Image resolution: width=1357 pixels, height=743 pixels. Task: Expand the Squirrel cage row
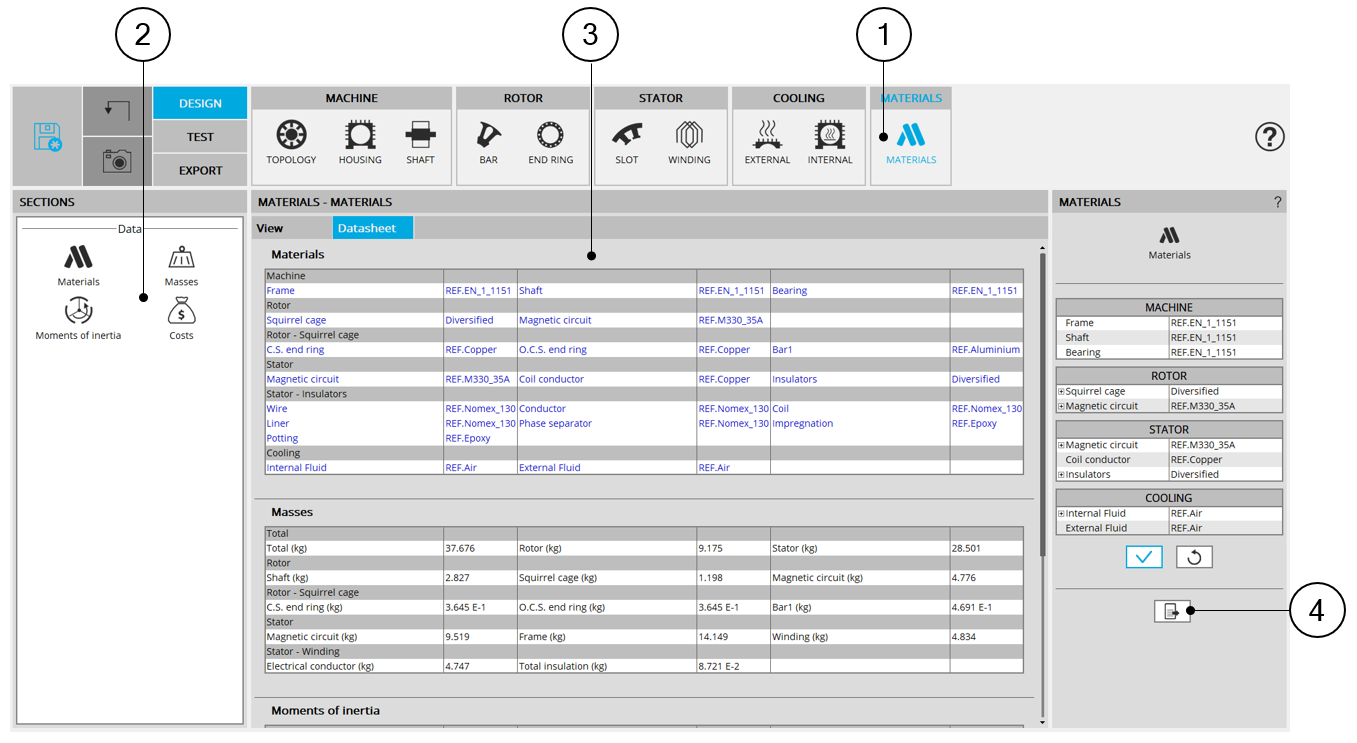(x=1061, y=392)
